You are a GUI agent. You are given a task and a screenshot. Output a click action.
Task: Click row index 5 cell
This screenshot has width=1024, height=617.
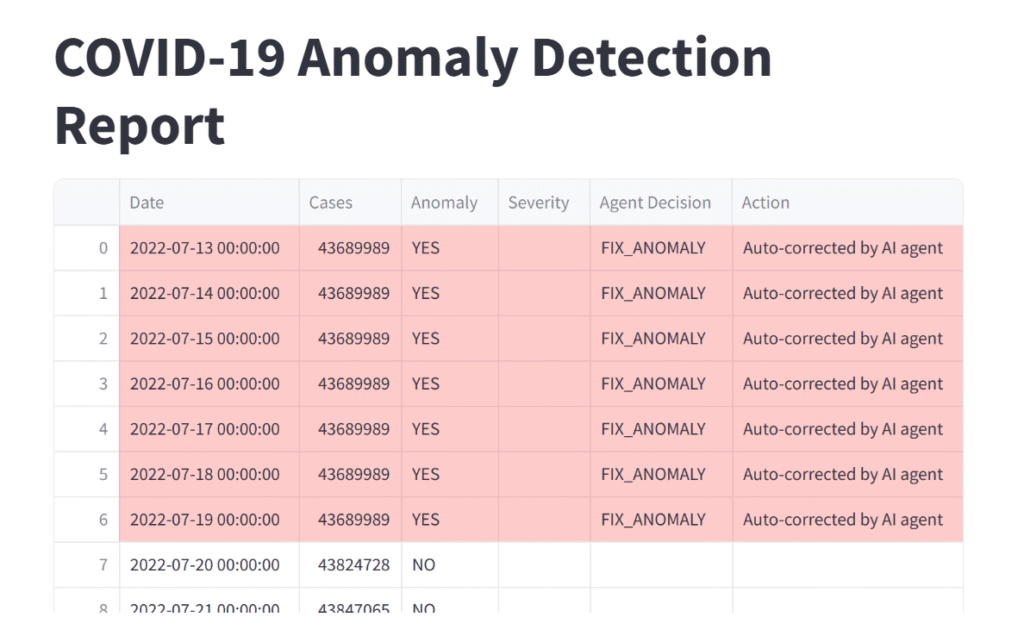(x=87, y=475)
